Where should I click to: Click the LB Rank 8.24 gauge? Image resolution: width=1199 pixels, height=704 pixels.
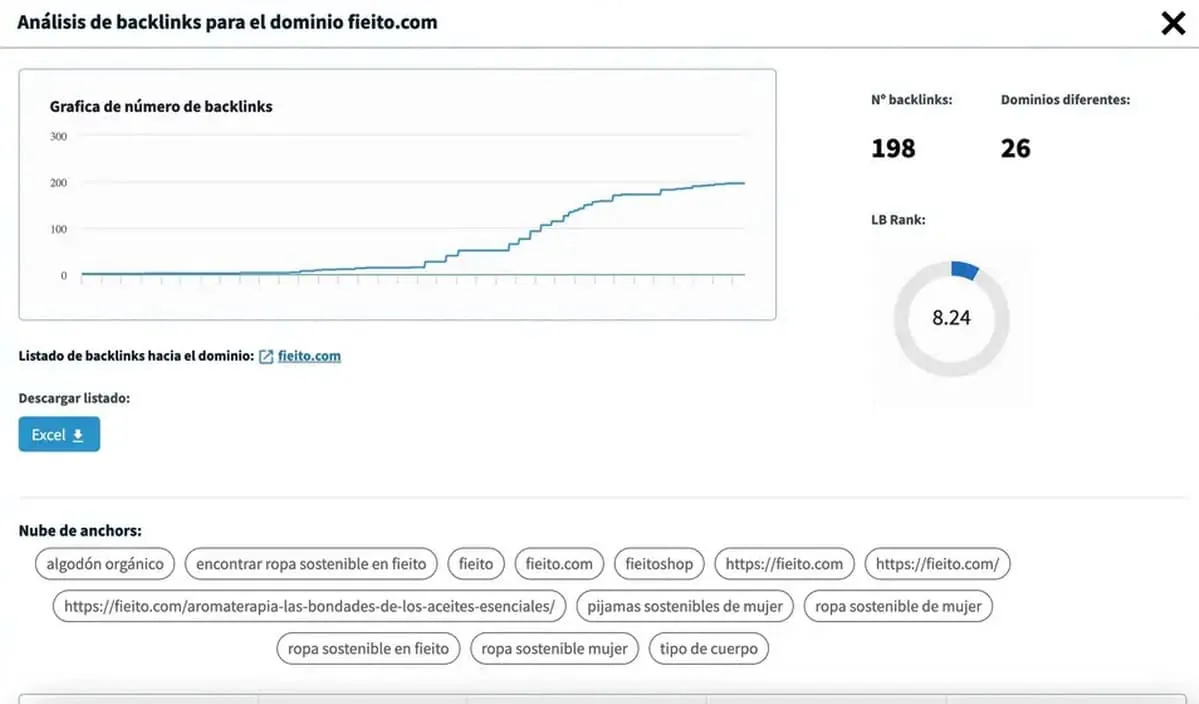coord(951,318)
